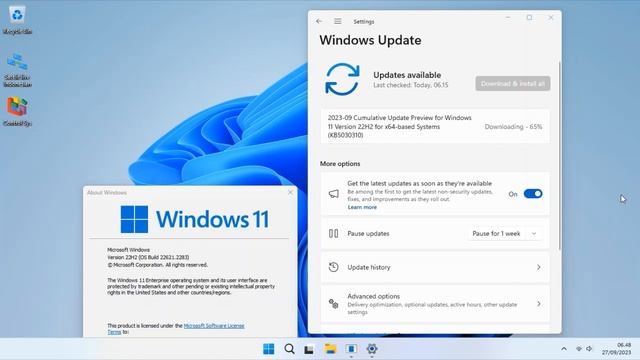The image size is (640, 360).
Task: Click the network icon in system tray
Action: coord(579,349)
